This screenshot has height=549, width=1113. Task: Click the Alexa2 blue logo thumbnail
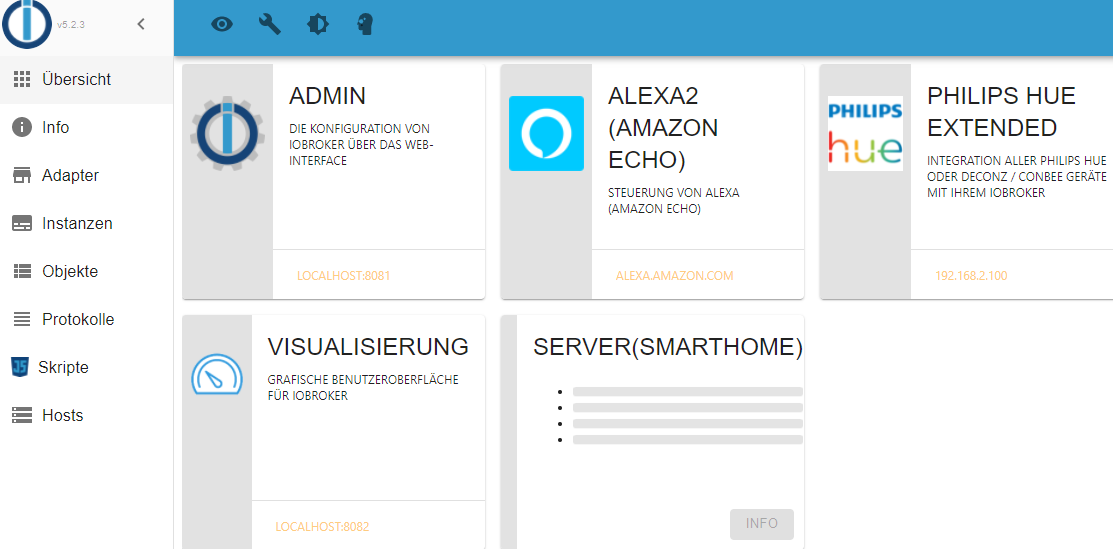coord(546,133)
